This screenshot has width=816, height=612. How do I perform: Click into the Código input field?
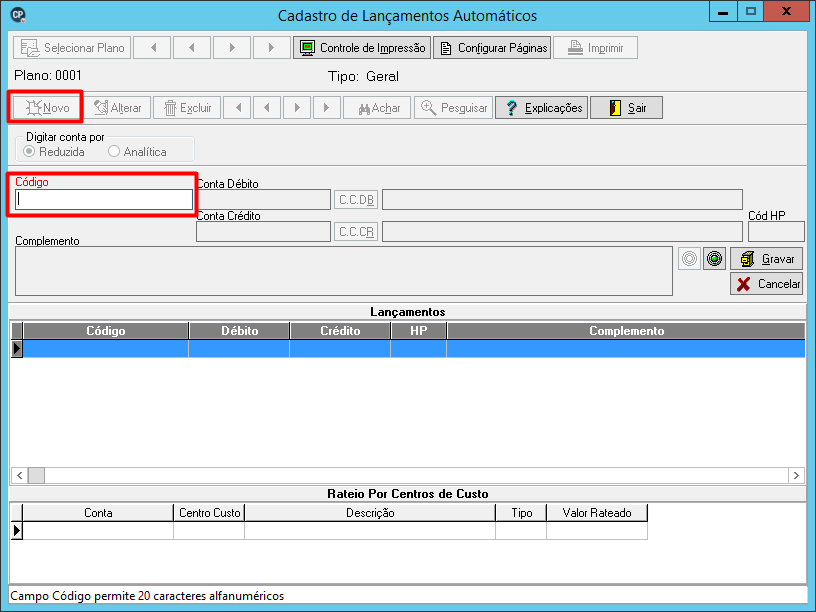(x=104, y=200)
